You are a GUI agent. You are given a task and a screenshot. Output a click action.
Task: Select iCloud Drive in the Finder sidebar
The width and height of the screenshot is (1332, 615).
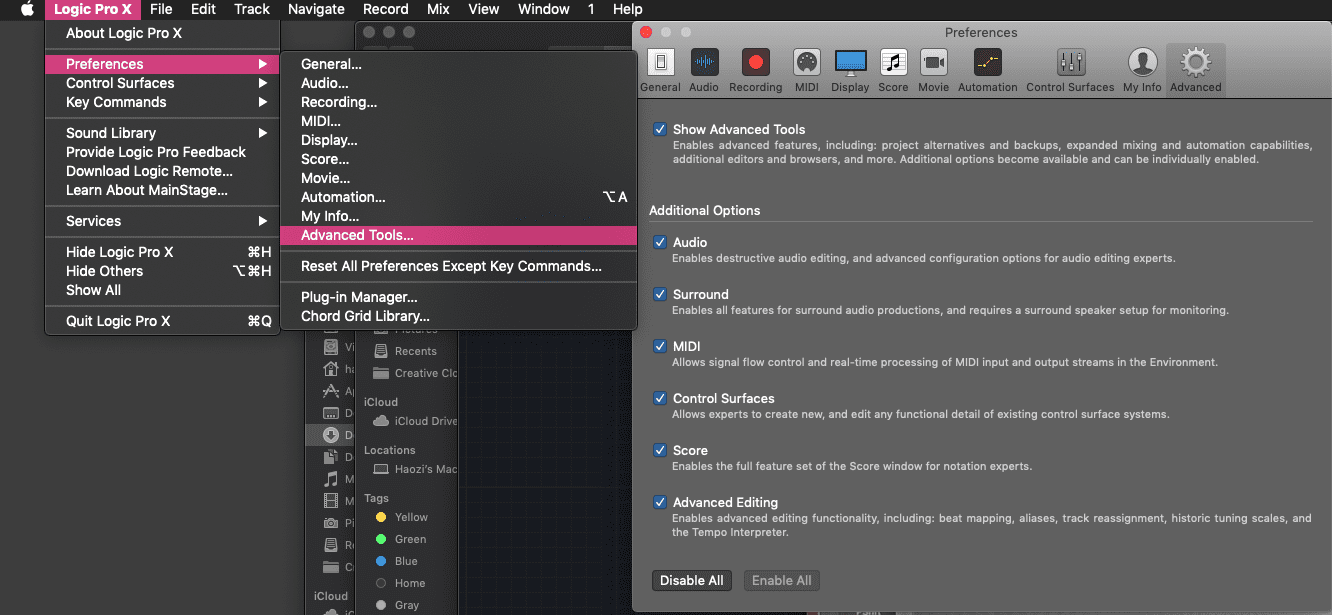tap(414, 421)
